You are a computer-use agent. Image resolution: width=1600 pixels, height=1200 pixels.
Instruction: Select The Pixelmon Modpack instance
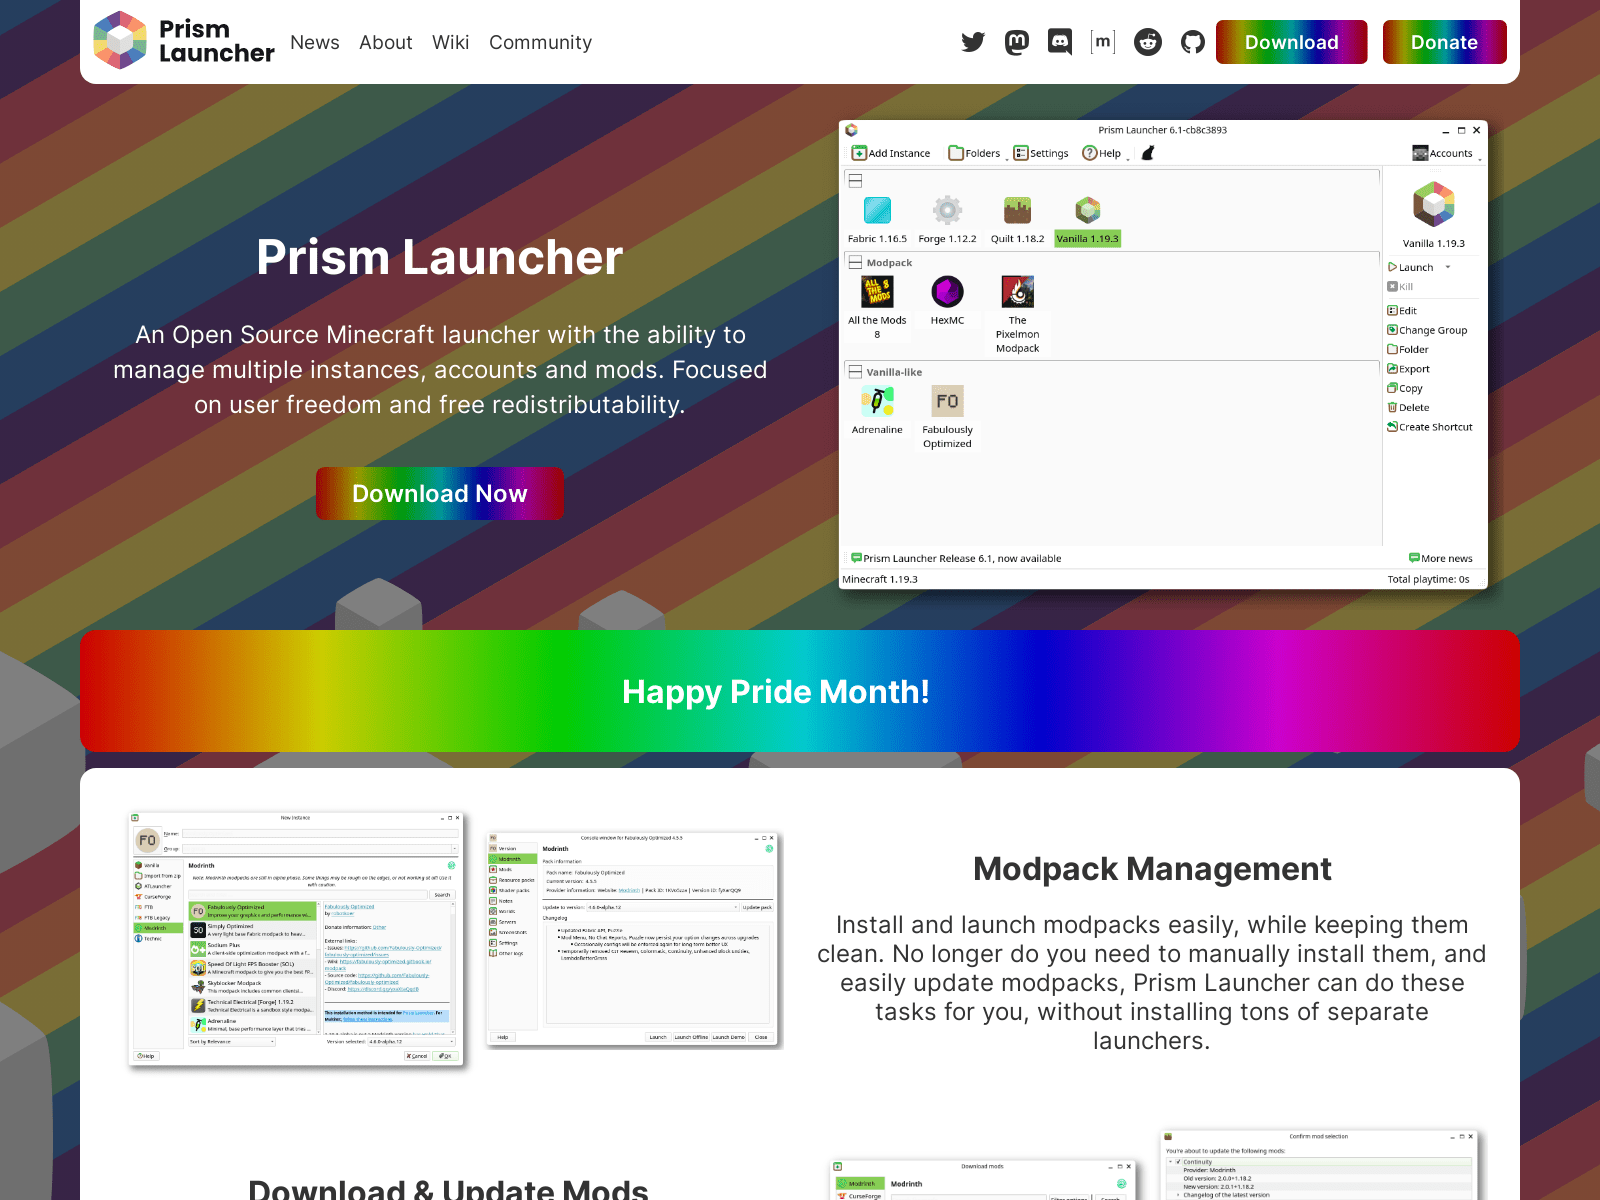point(1017,315)
